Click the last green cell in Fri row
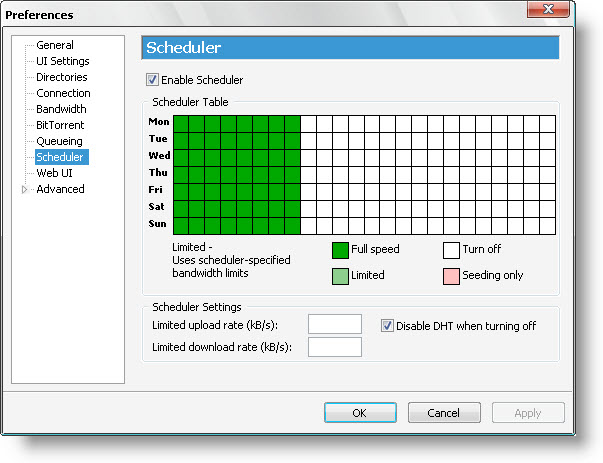Screen dimensions: 603x463 click(292, 192)
